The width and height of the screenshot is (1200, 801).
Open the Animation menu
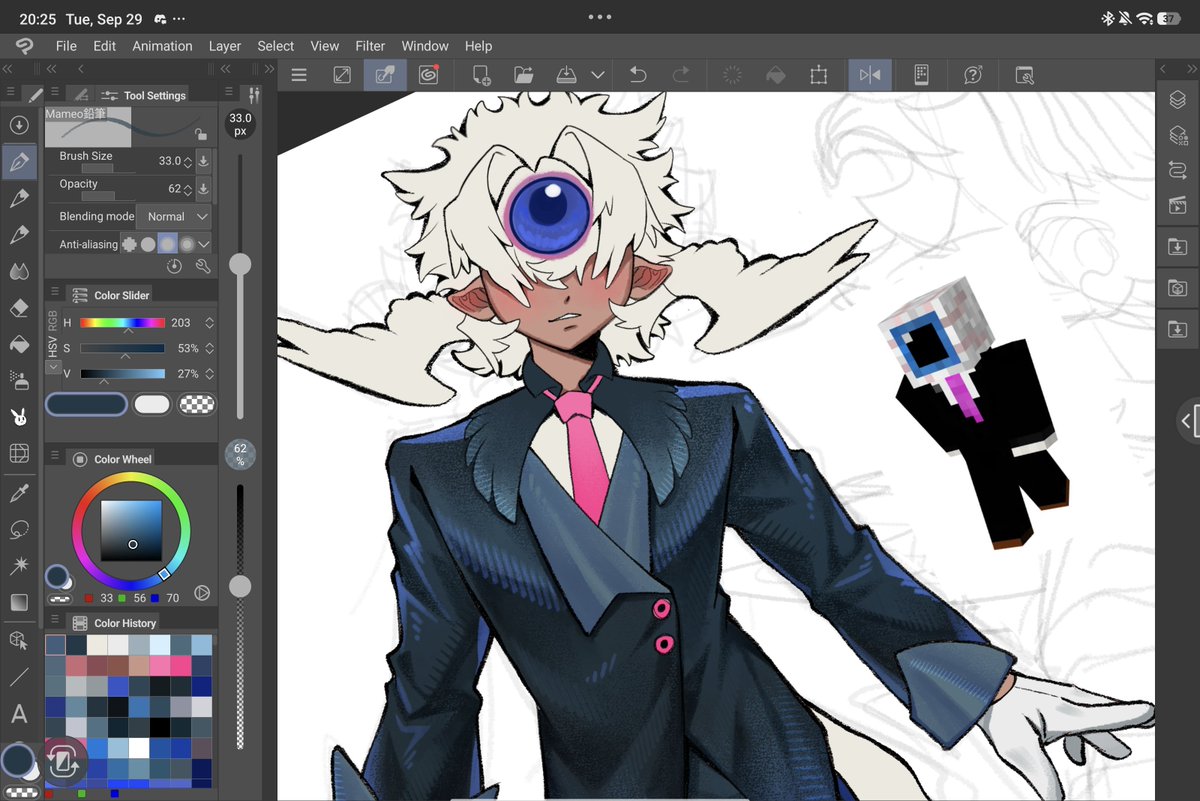coord(162,46)
